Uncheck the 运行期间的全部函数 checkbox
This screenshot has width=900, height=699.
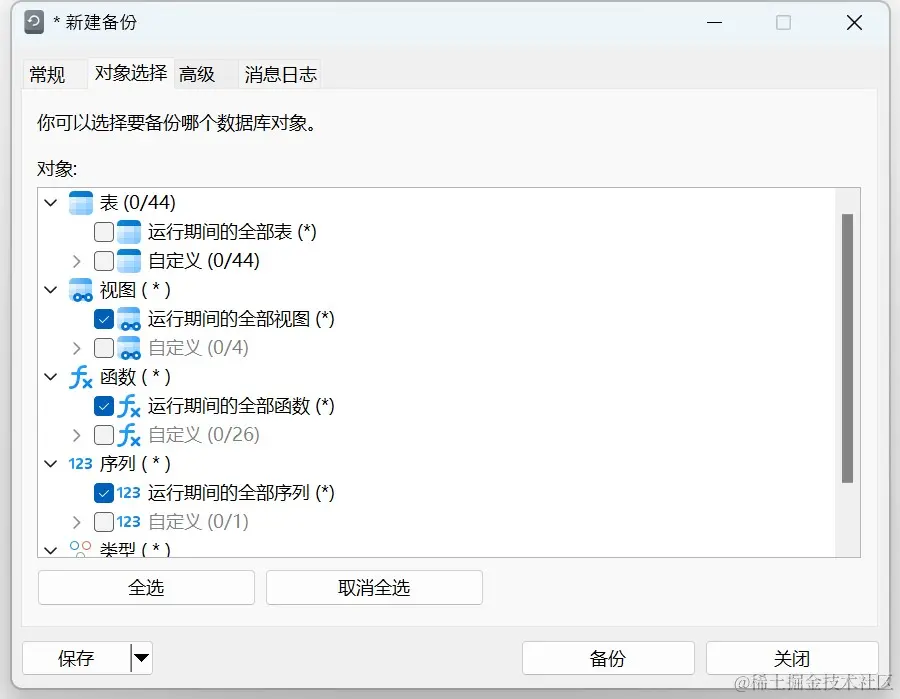pos(104,406)
